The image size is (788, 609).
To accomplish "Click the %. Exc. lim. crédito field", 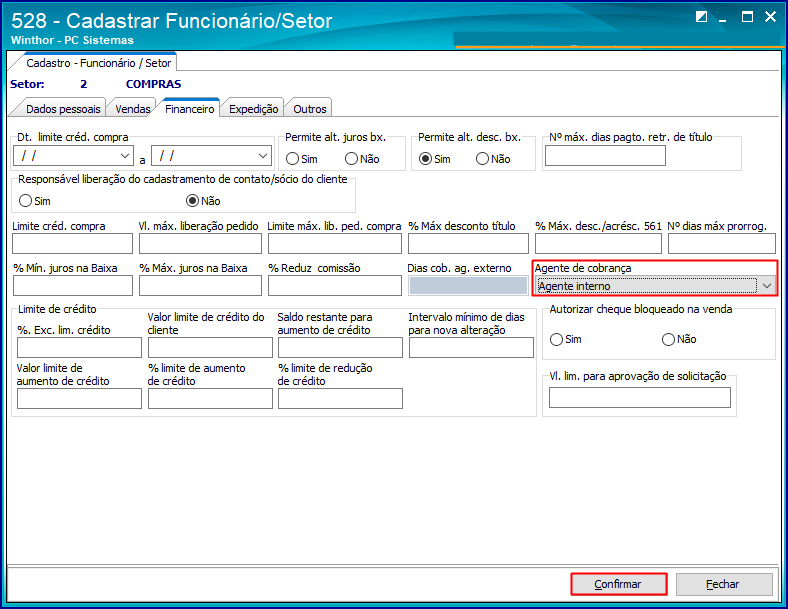I will point(79,347).
